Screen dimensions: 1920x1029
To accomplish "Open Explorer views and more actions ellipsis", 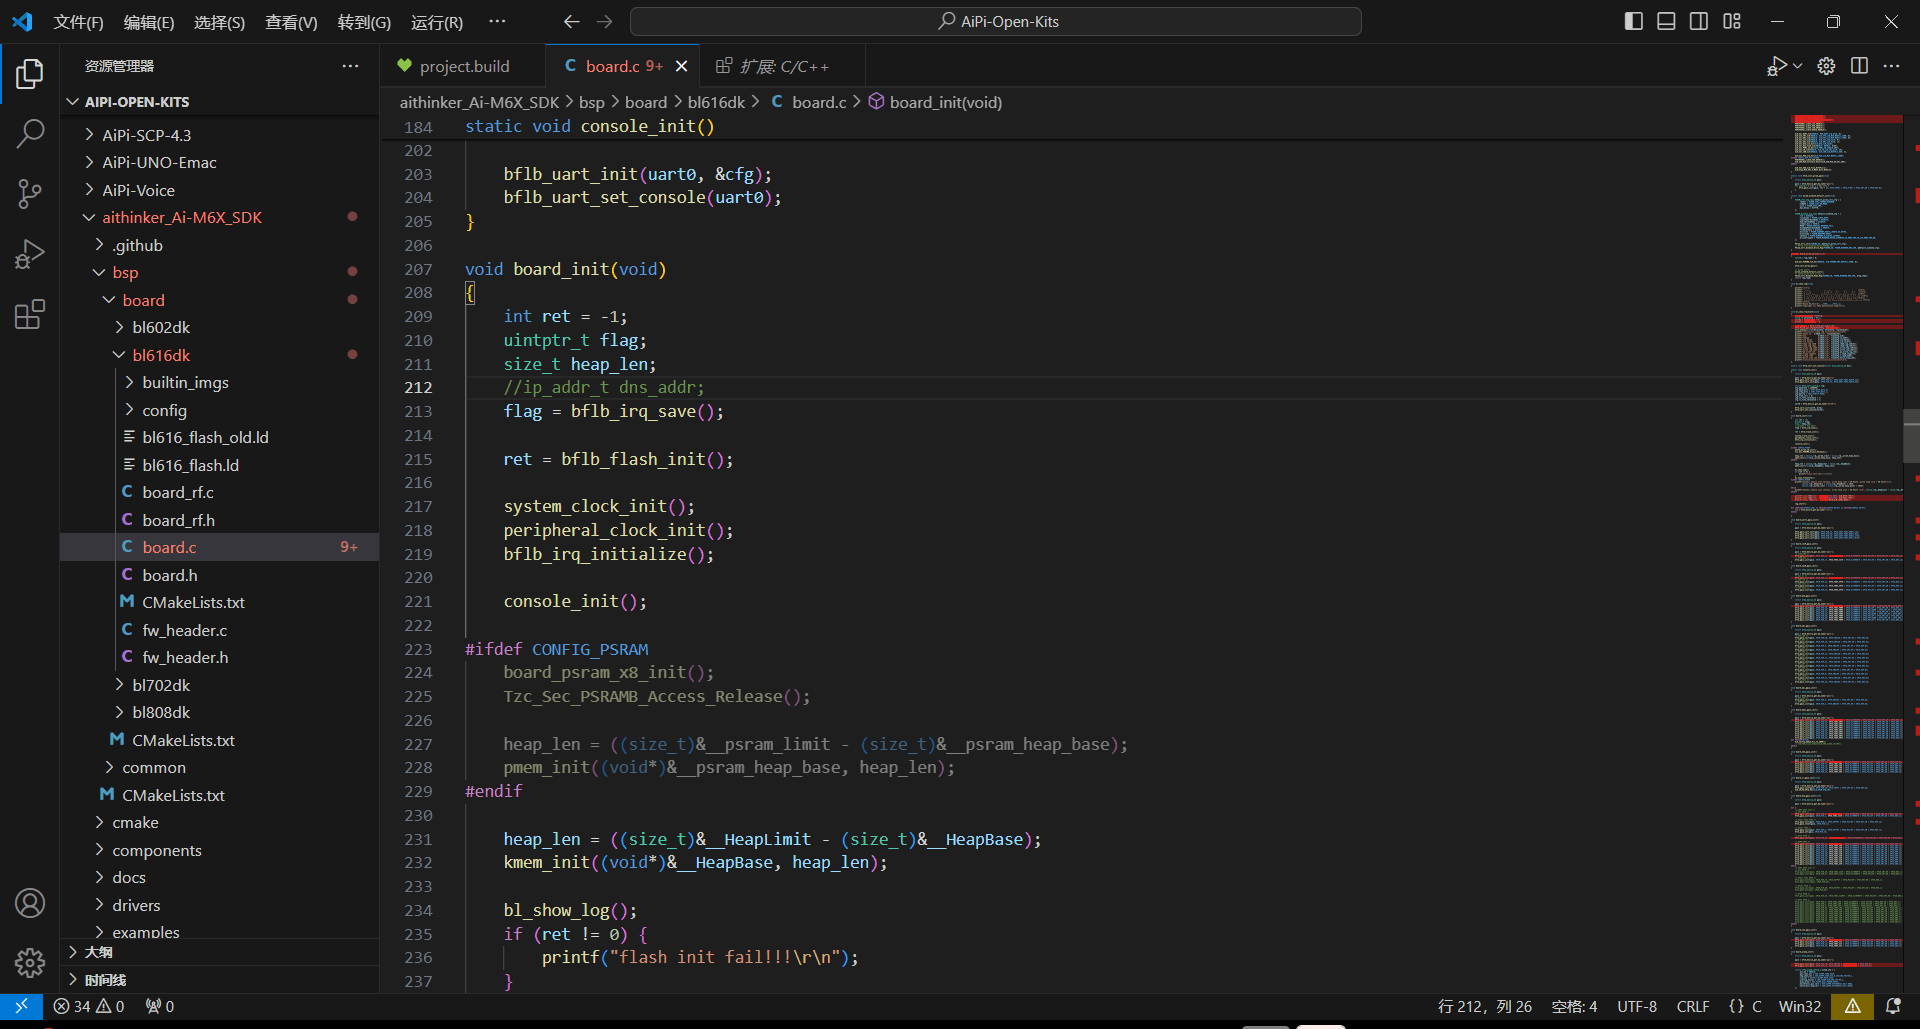I will click(350, 66).
